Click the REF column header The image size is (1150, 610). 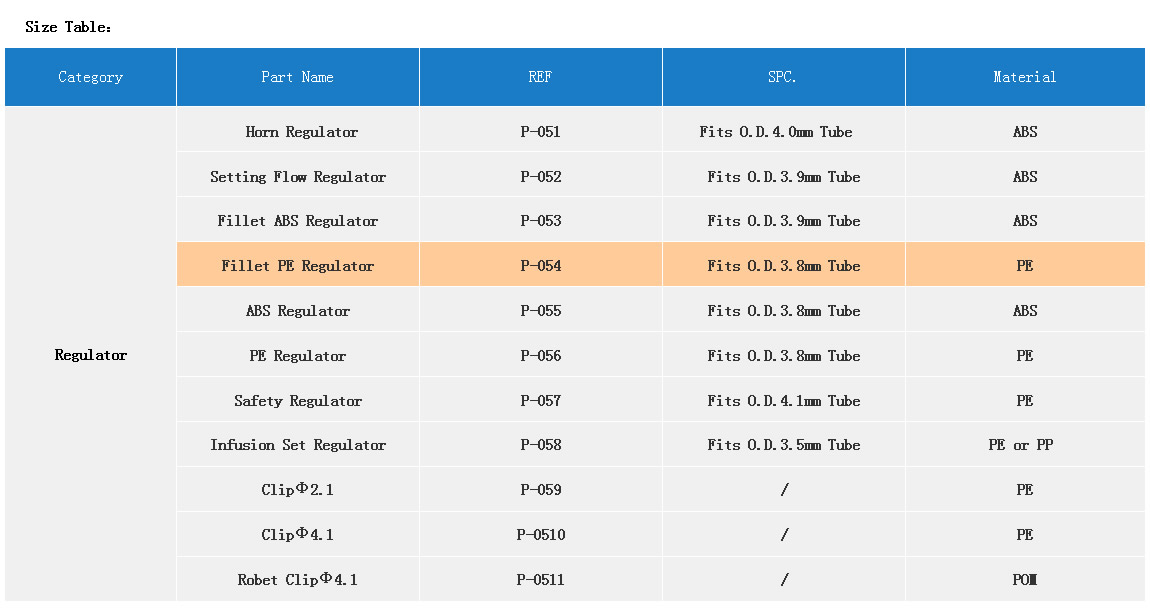[540, 77]
